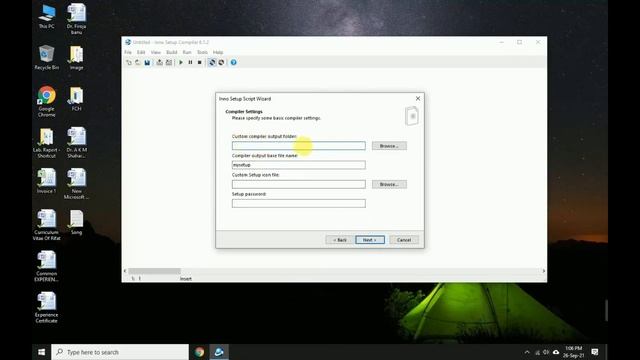
Task: Click the Custom Setup icon file field
Action: point(298,184)
